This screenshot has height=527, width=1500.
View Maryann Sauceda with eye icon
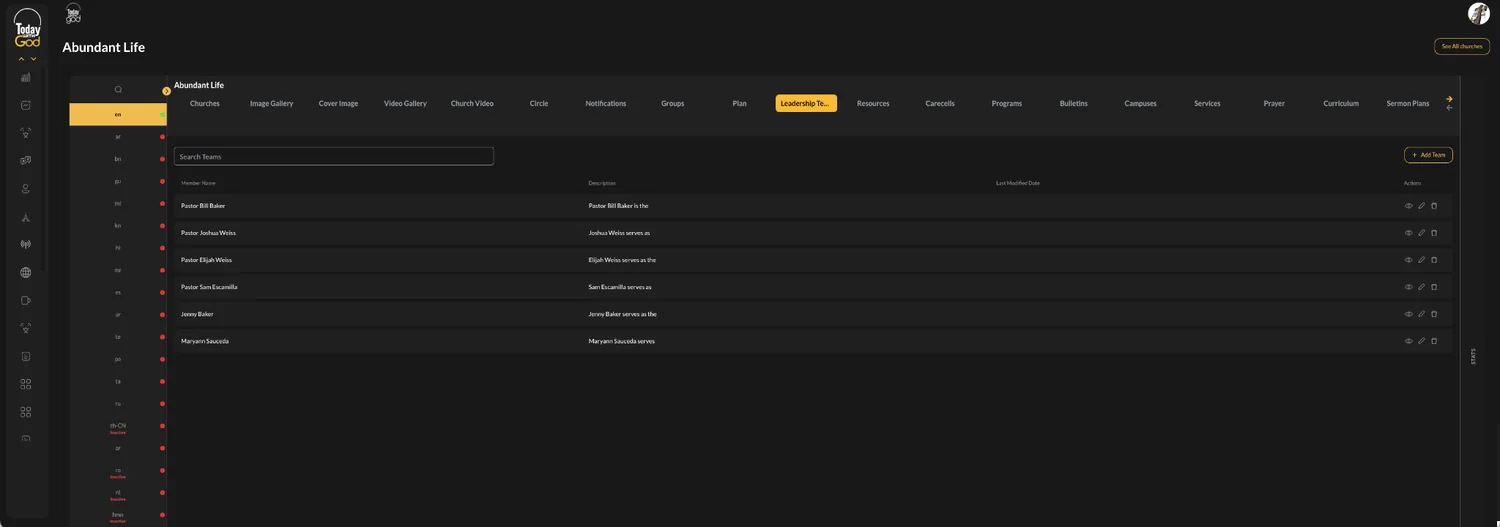coord(1409,341)
